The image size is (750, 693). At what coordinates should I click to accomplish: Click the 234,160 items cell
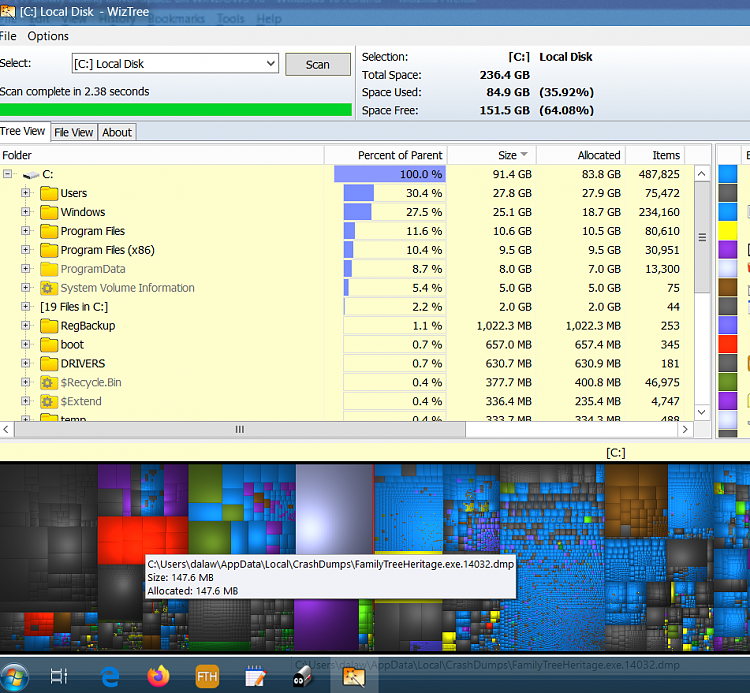pyautogui.click(x=659, y=212)
